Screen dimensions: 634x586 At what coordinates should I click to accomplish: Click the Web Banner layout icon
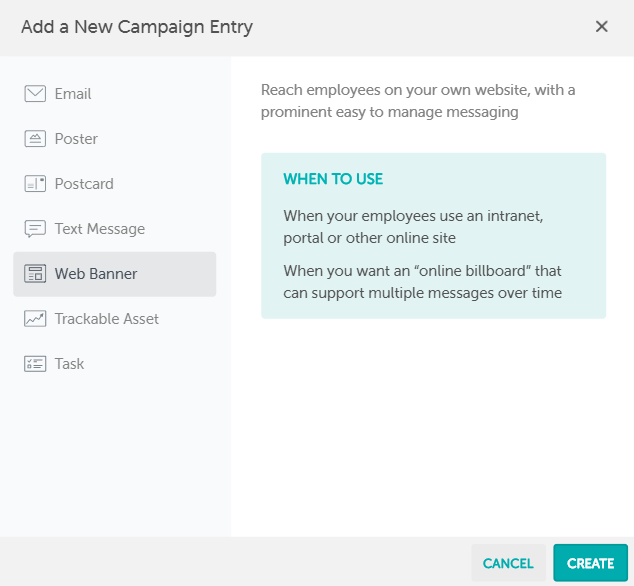[35, 274]
